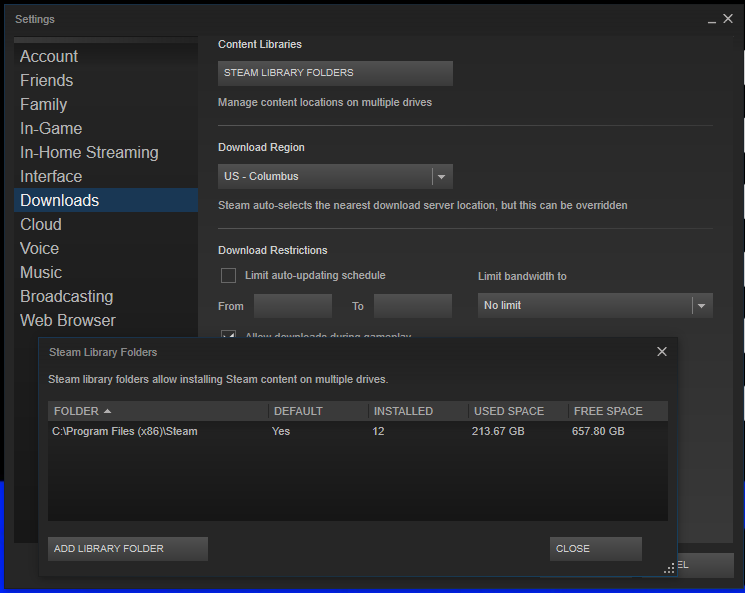This screenshot has width=745, height=593.
Task: Toggle Allow downloads during gameplay checkbox
Action: [229, 334]
